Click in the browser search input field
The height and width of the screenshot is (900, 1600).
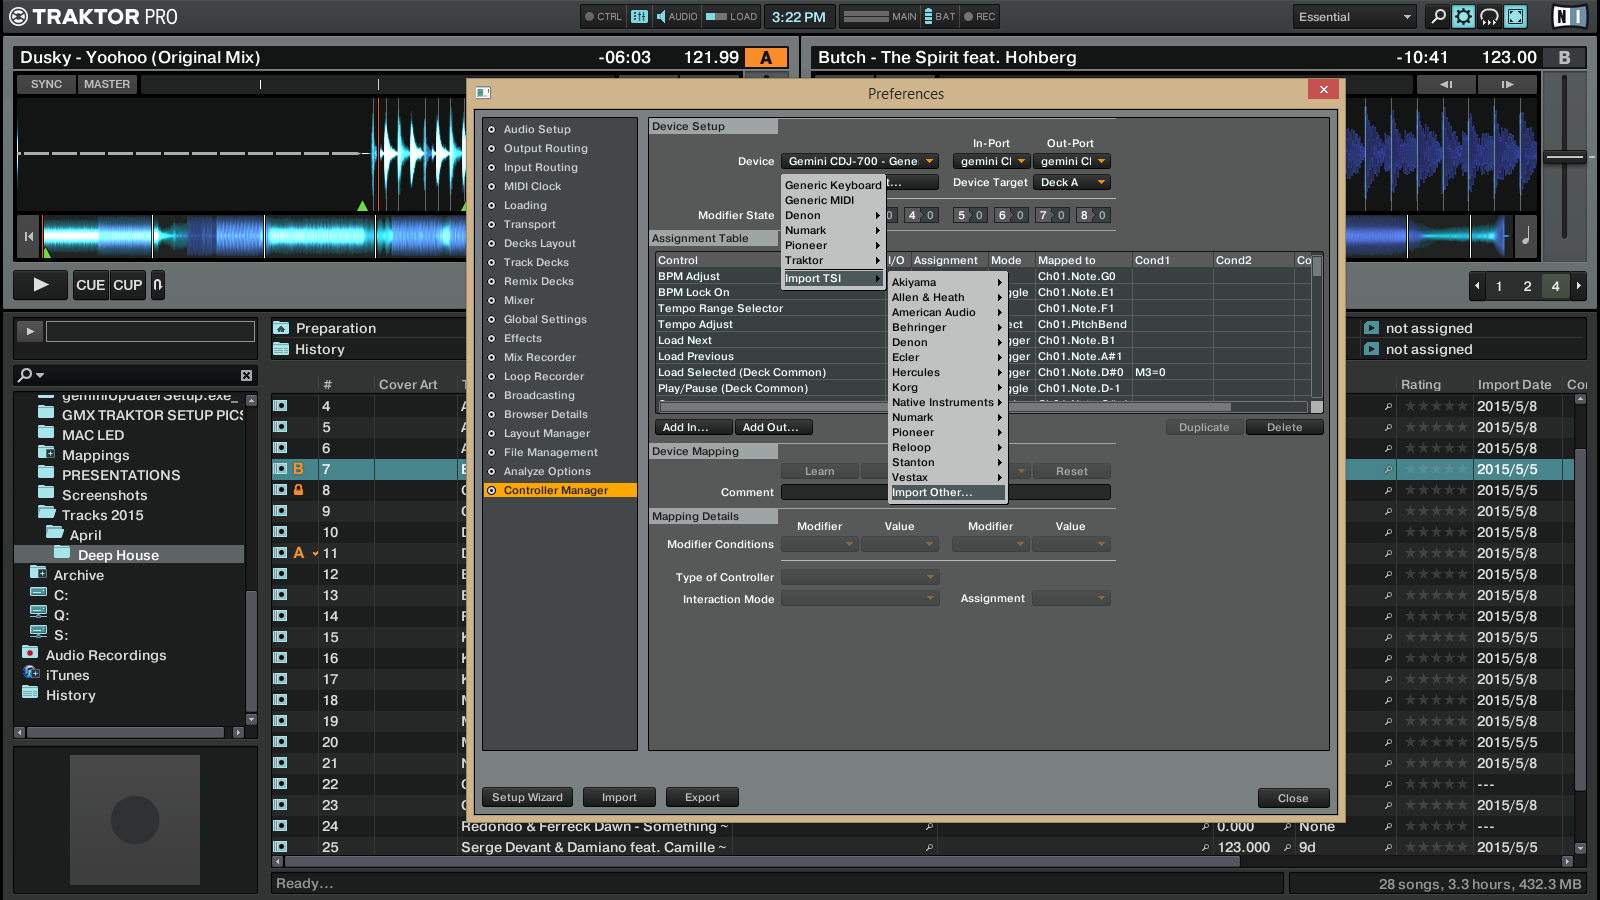click(150, 331)
